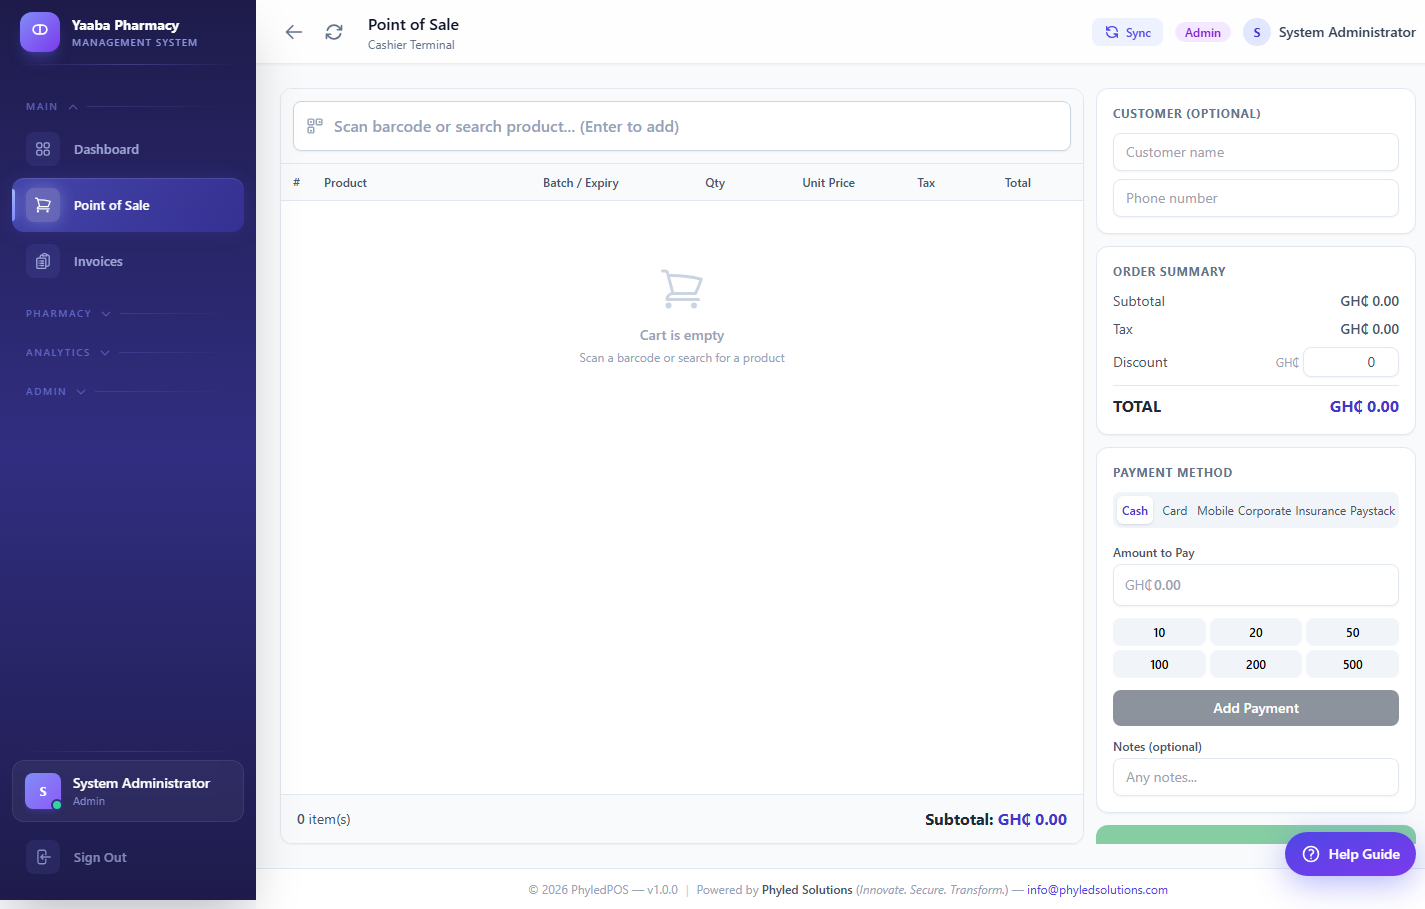Focus the Customer name field

(x=1256, y=152)
